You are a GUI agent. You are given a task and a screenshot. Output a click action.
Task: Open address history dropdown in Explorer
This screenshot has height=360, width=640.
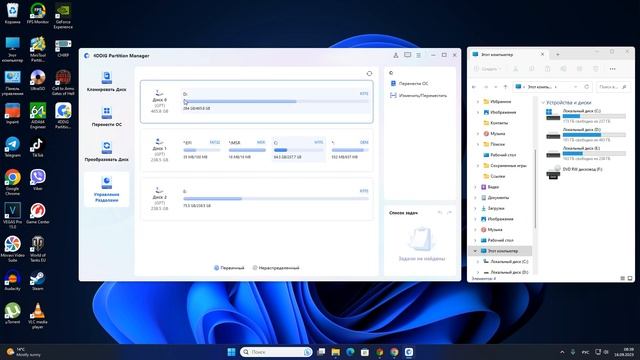[575, 87]
